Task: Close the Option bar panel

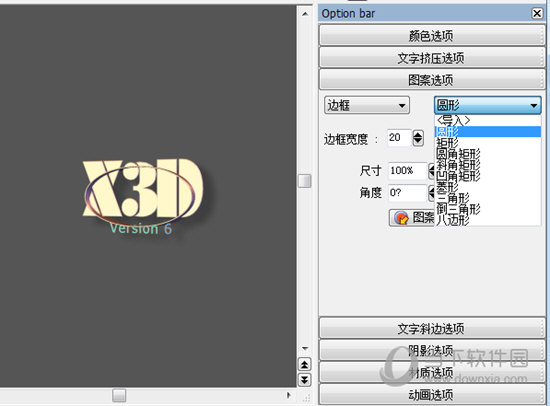Action: point(537,14)
